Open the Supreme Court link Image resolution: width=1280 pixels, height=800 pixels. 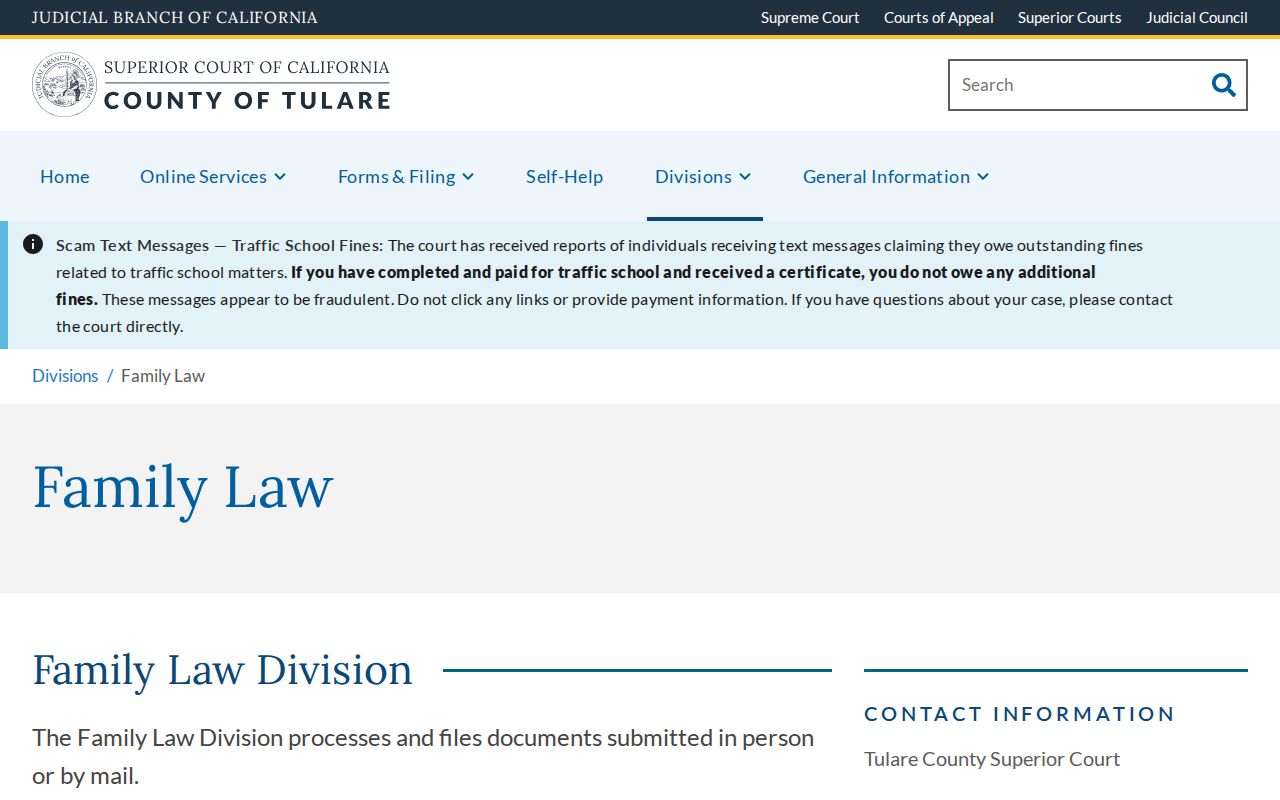pos(810,17)
